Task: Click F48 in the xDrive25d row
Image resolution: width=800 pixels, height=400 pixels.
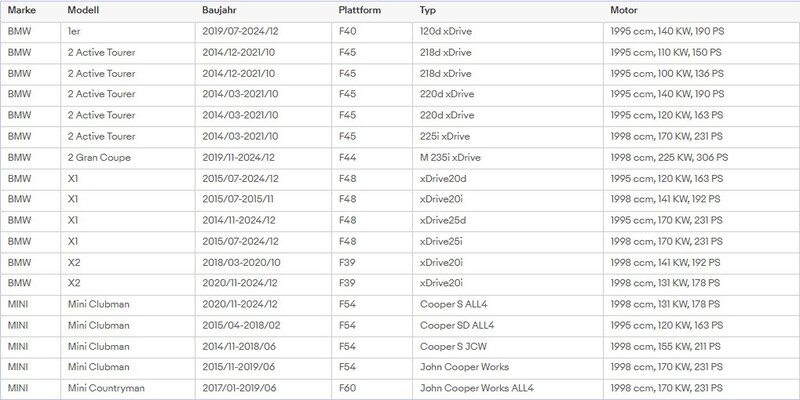Action: tap(347, 220)
